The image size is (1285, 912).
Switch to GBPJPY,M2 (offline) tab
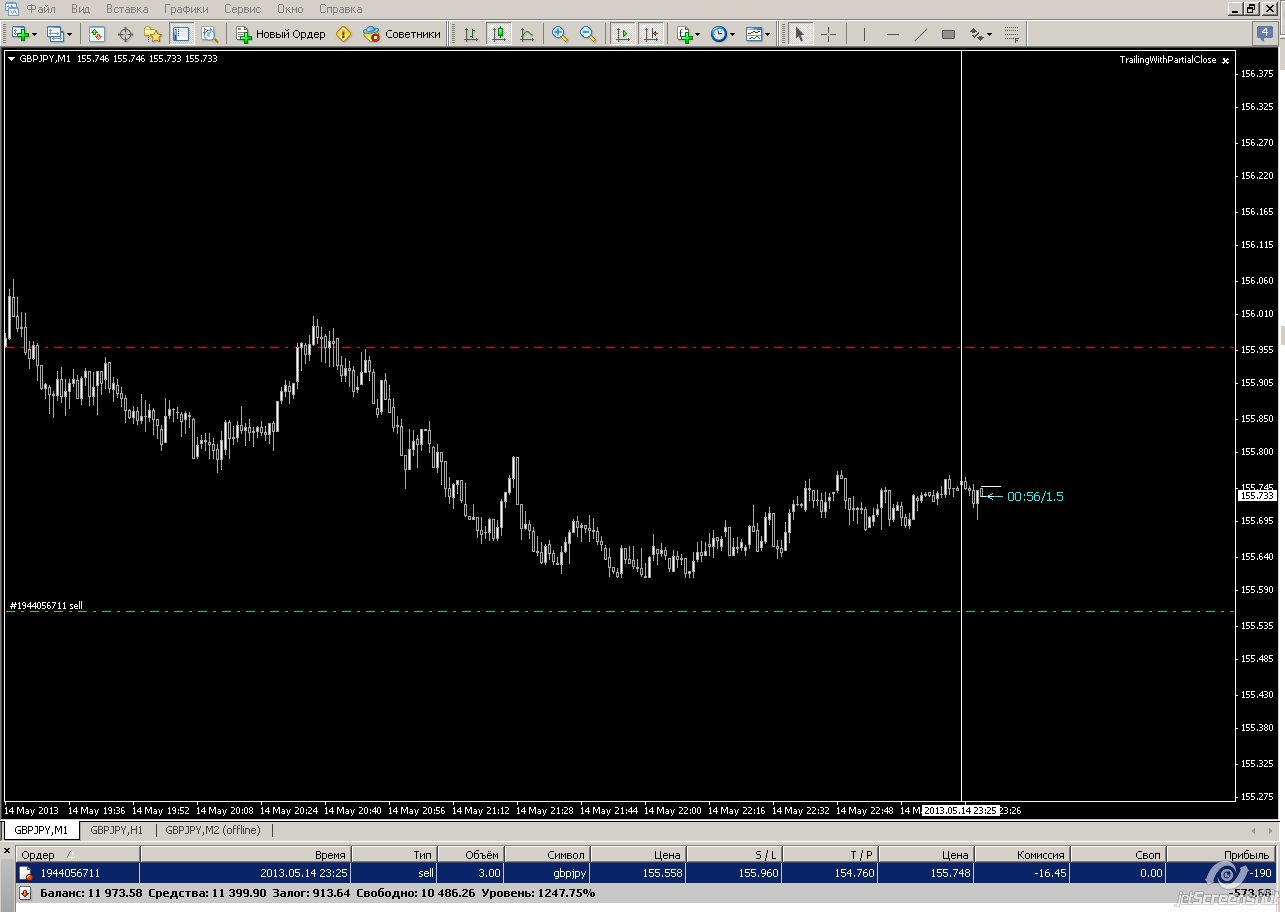click(x=213, y=830)
